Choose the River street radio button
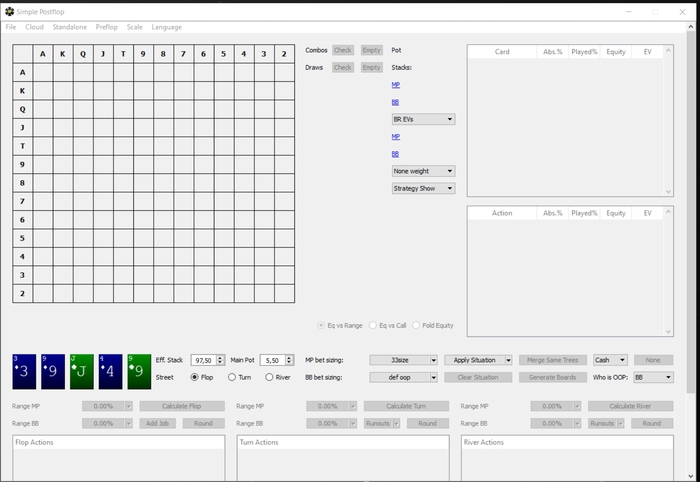The width and height of the screenshot is (700, 482). point(269,377)
